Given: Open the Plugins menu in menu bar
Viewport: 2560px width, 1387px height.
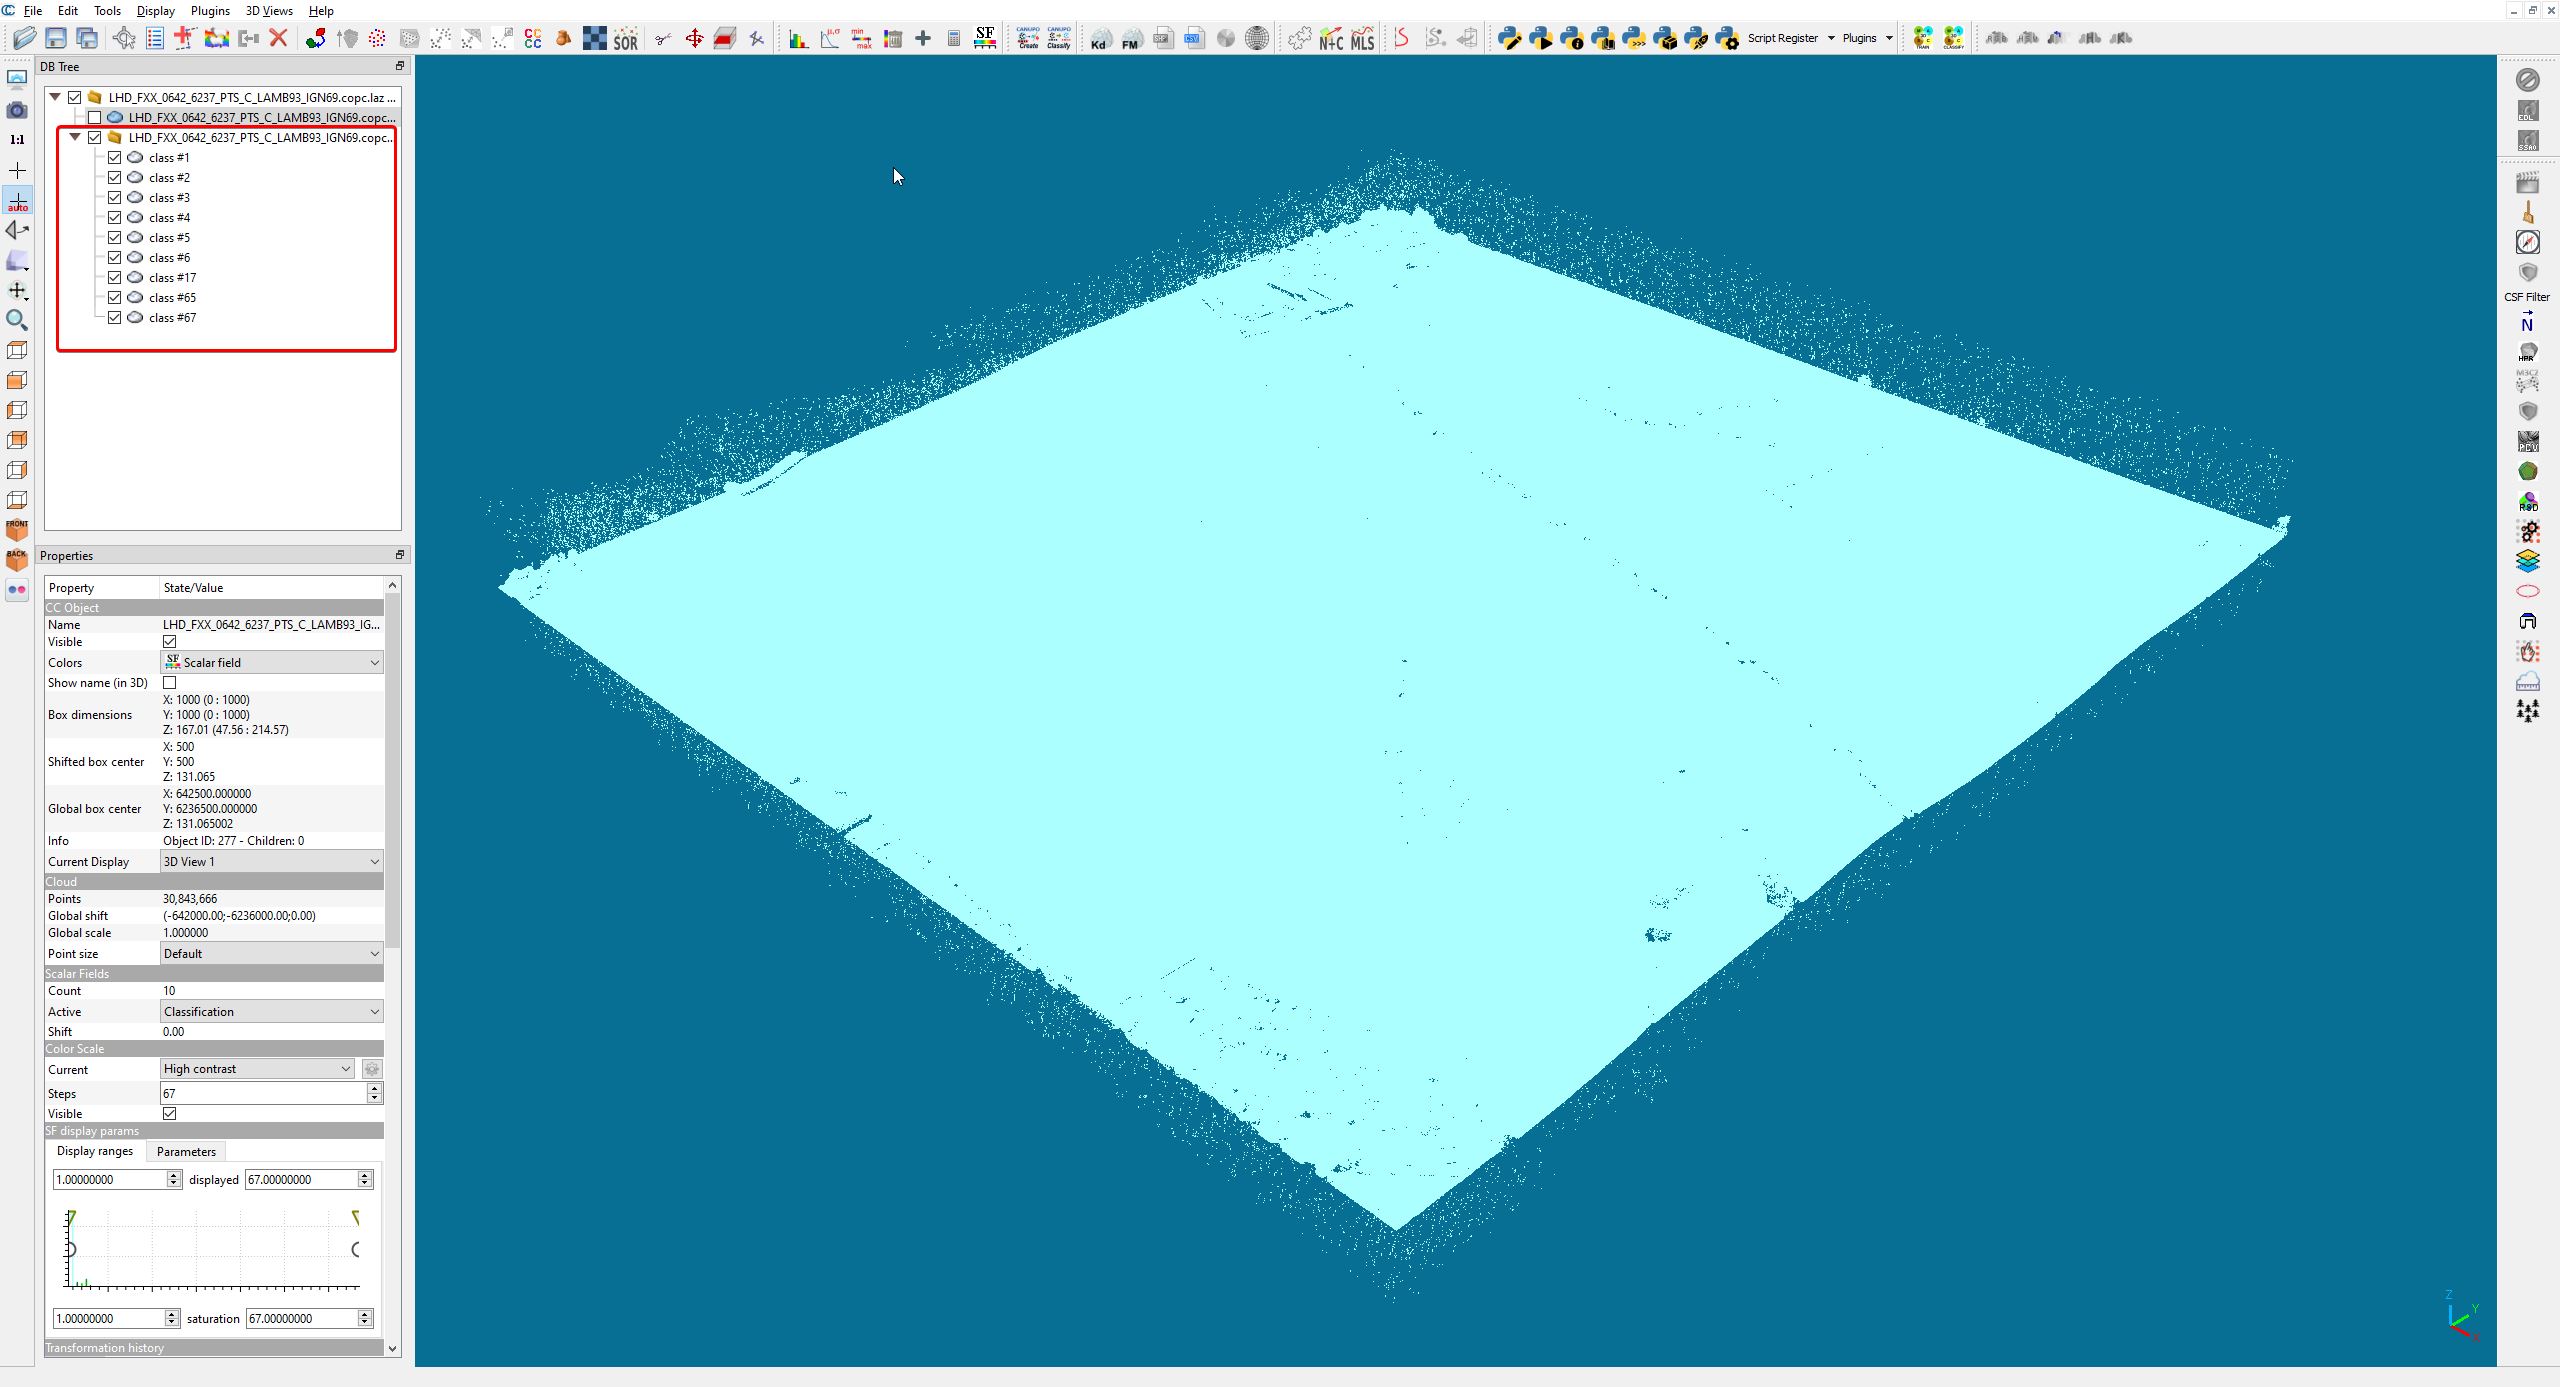Looking at the screenshot, I should tap(209, 11).
